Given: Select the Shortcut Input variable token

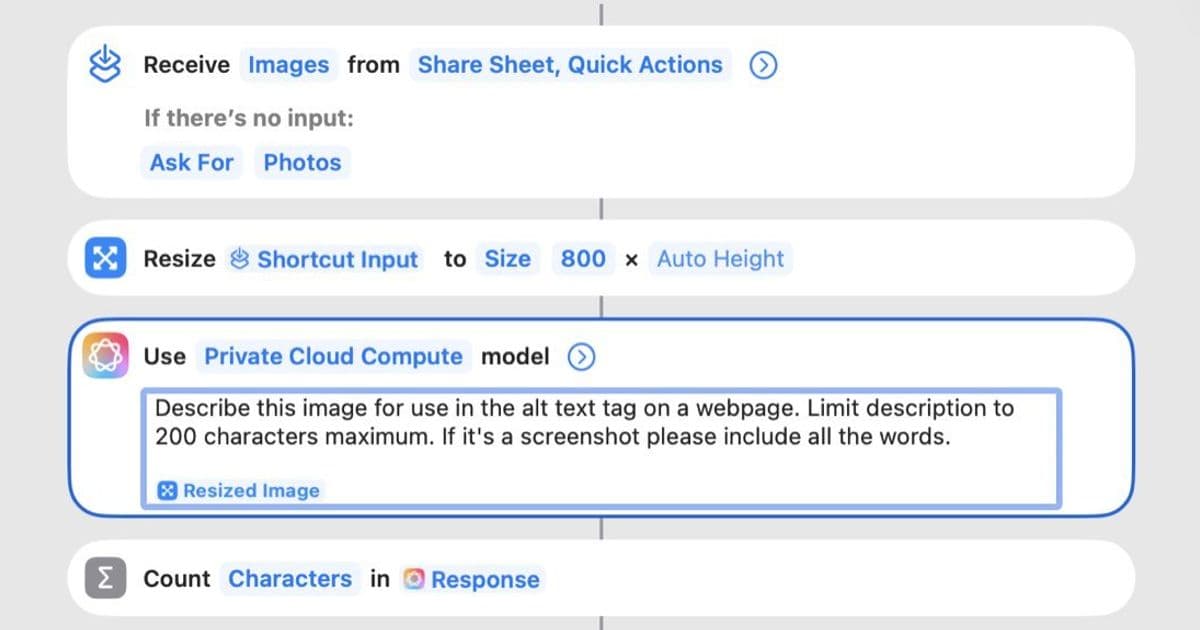Looking at the screenshot, I should [324, 259].
